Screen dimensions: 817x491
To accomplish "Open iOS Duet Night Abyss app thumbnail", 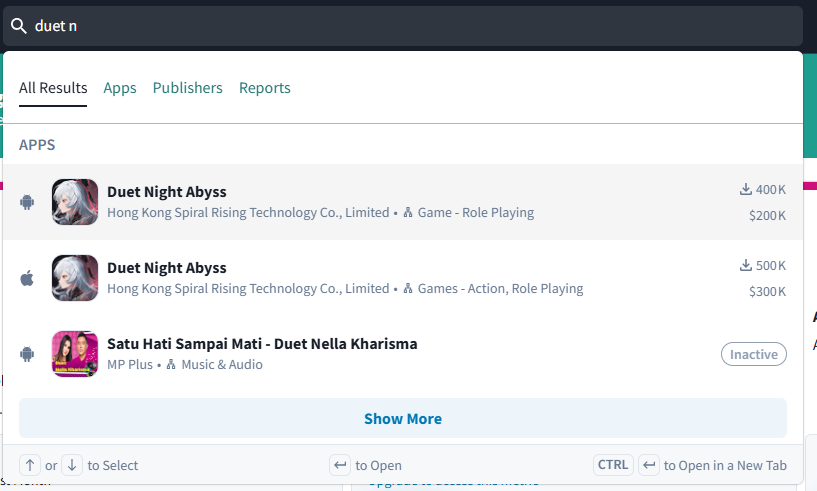I will tap(75, 278).
